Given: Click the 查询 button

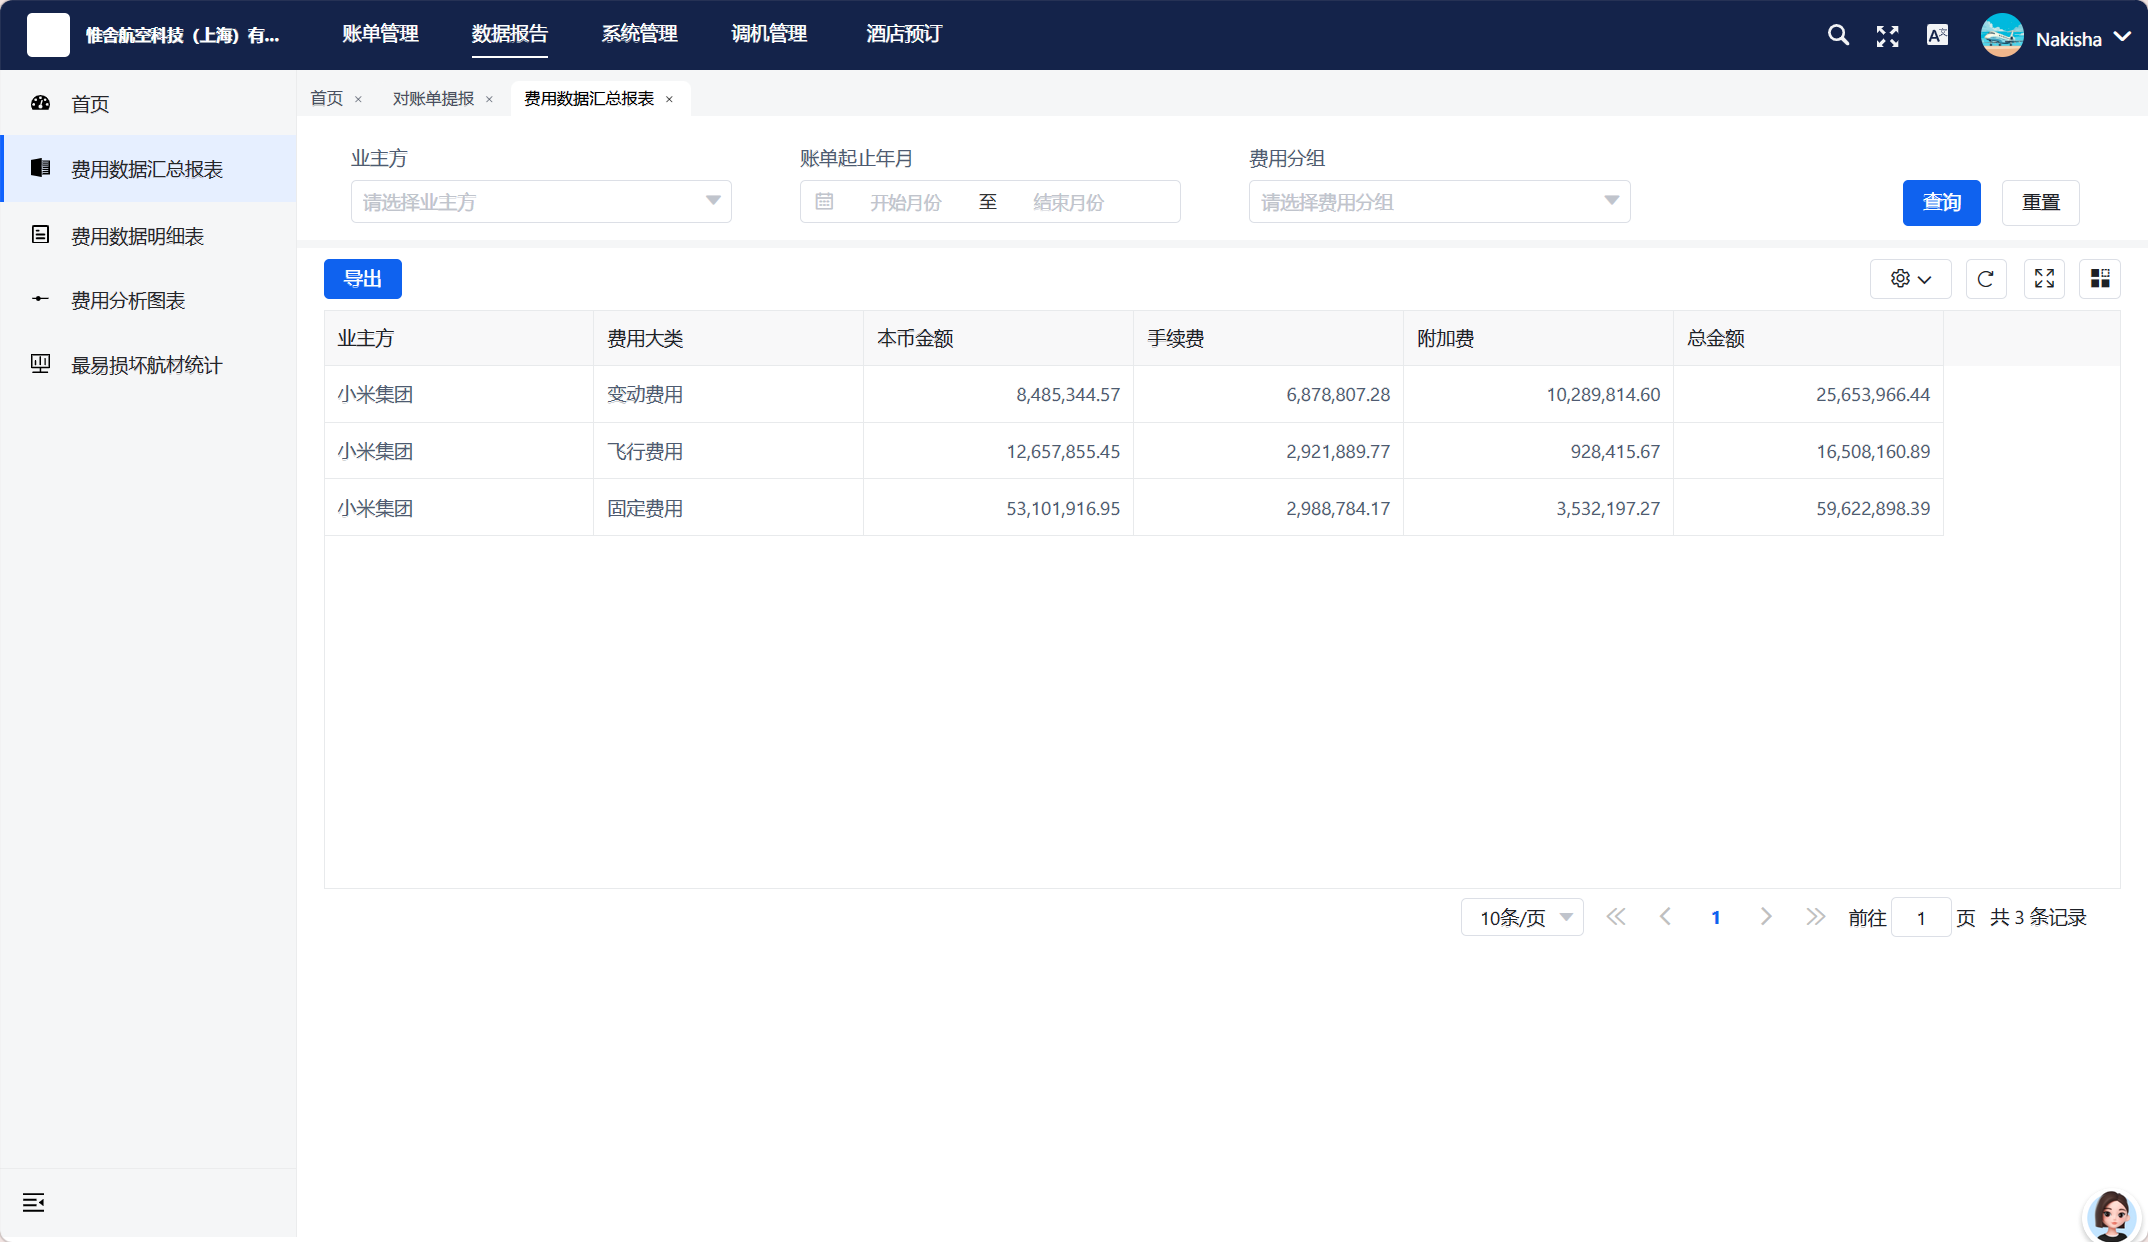Looking at the screenshot, I should tap(1941, 203).
